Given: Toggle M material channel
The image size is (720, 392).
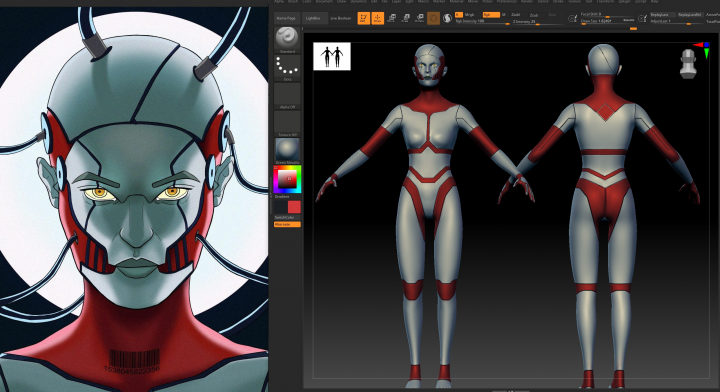Looking at the screenshot, I should 504,15.
